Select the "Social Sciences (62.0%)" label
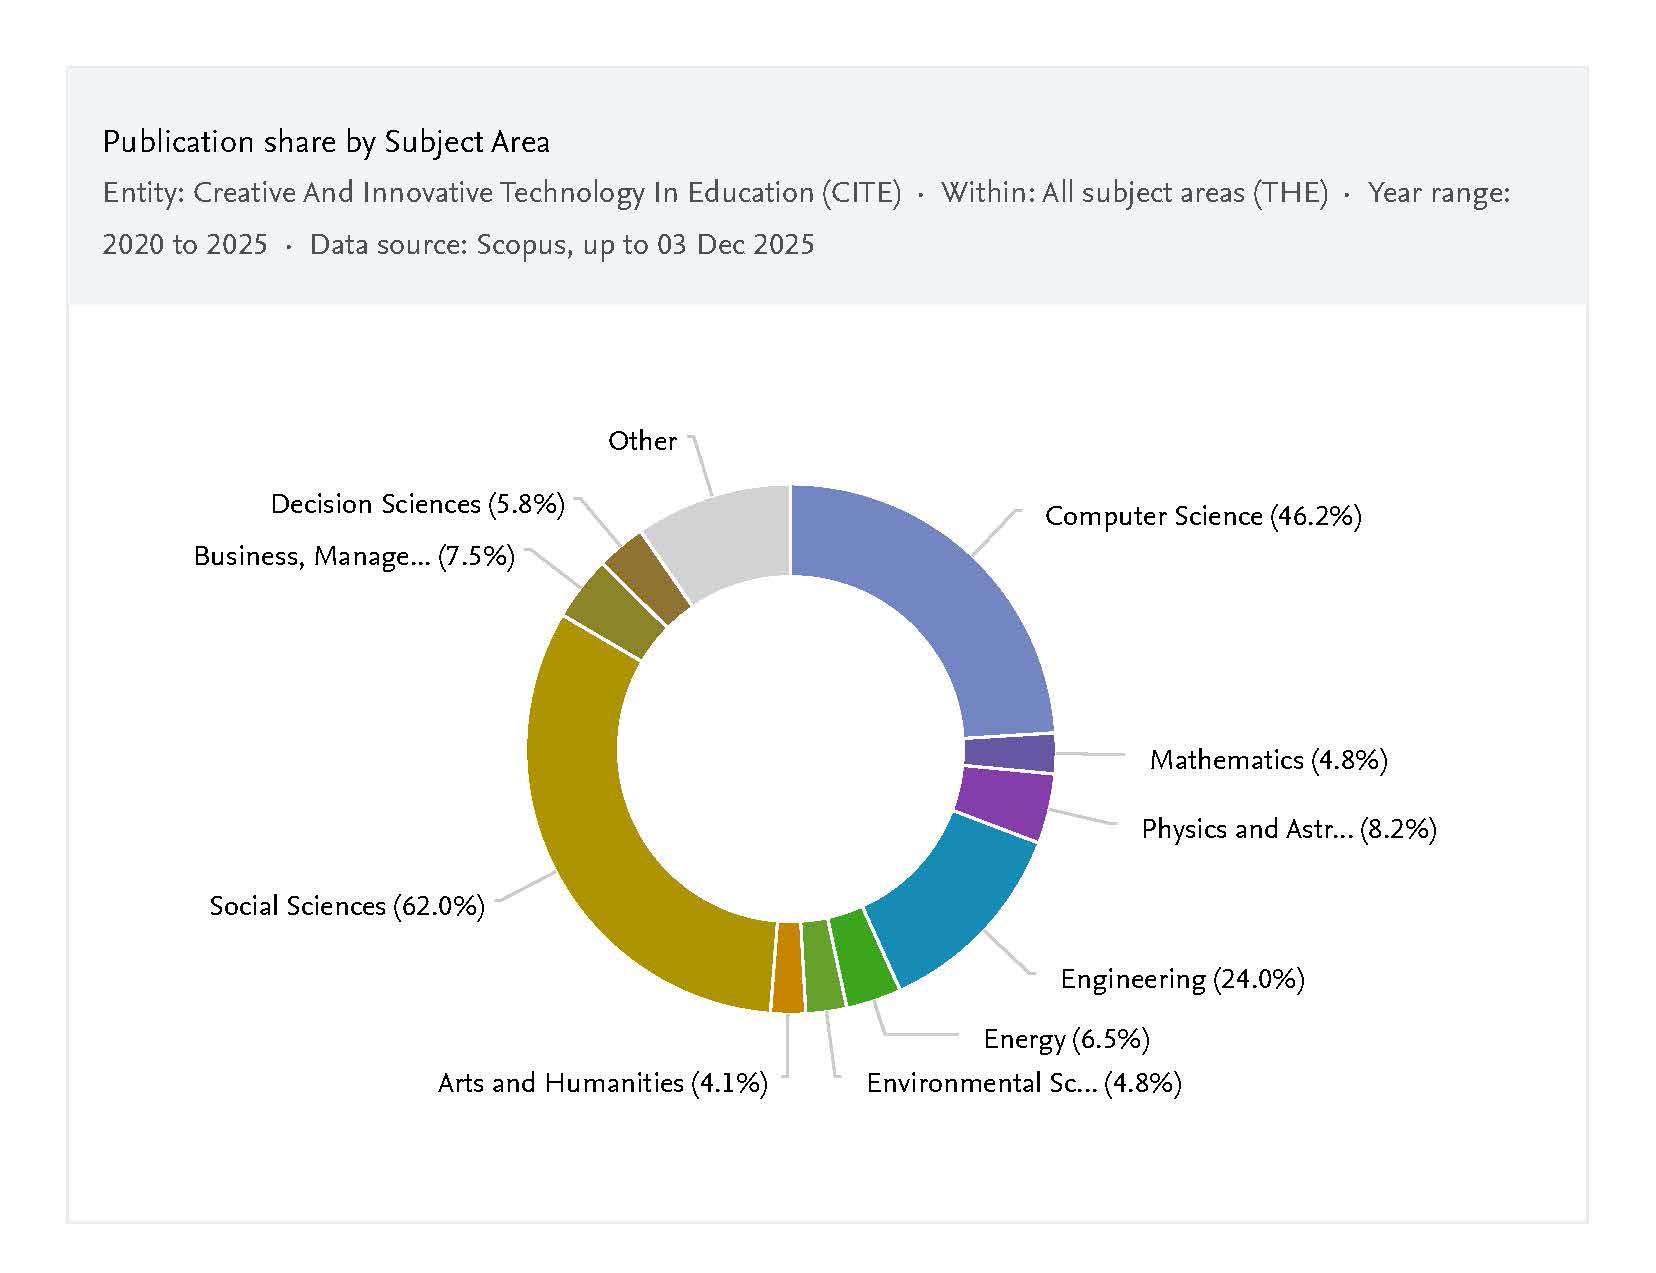Image resolution: width=1656 pixels, height=1273 pixels. click(x=347, y=906)
